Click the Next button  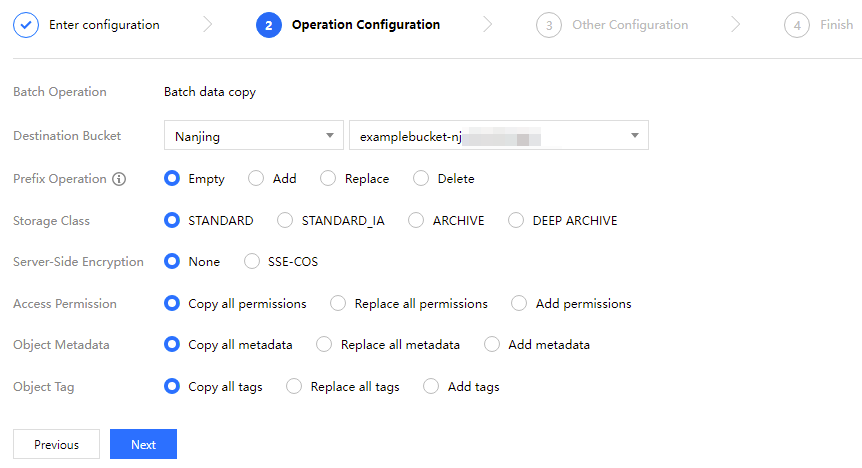tap(143, 445)
